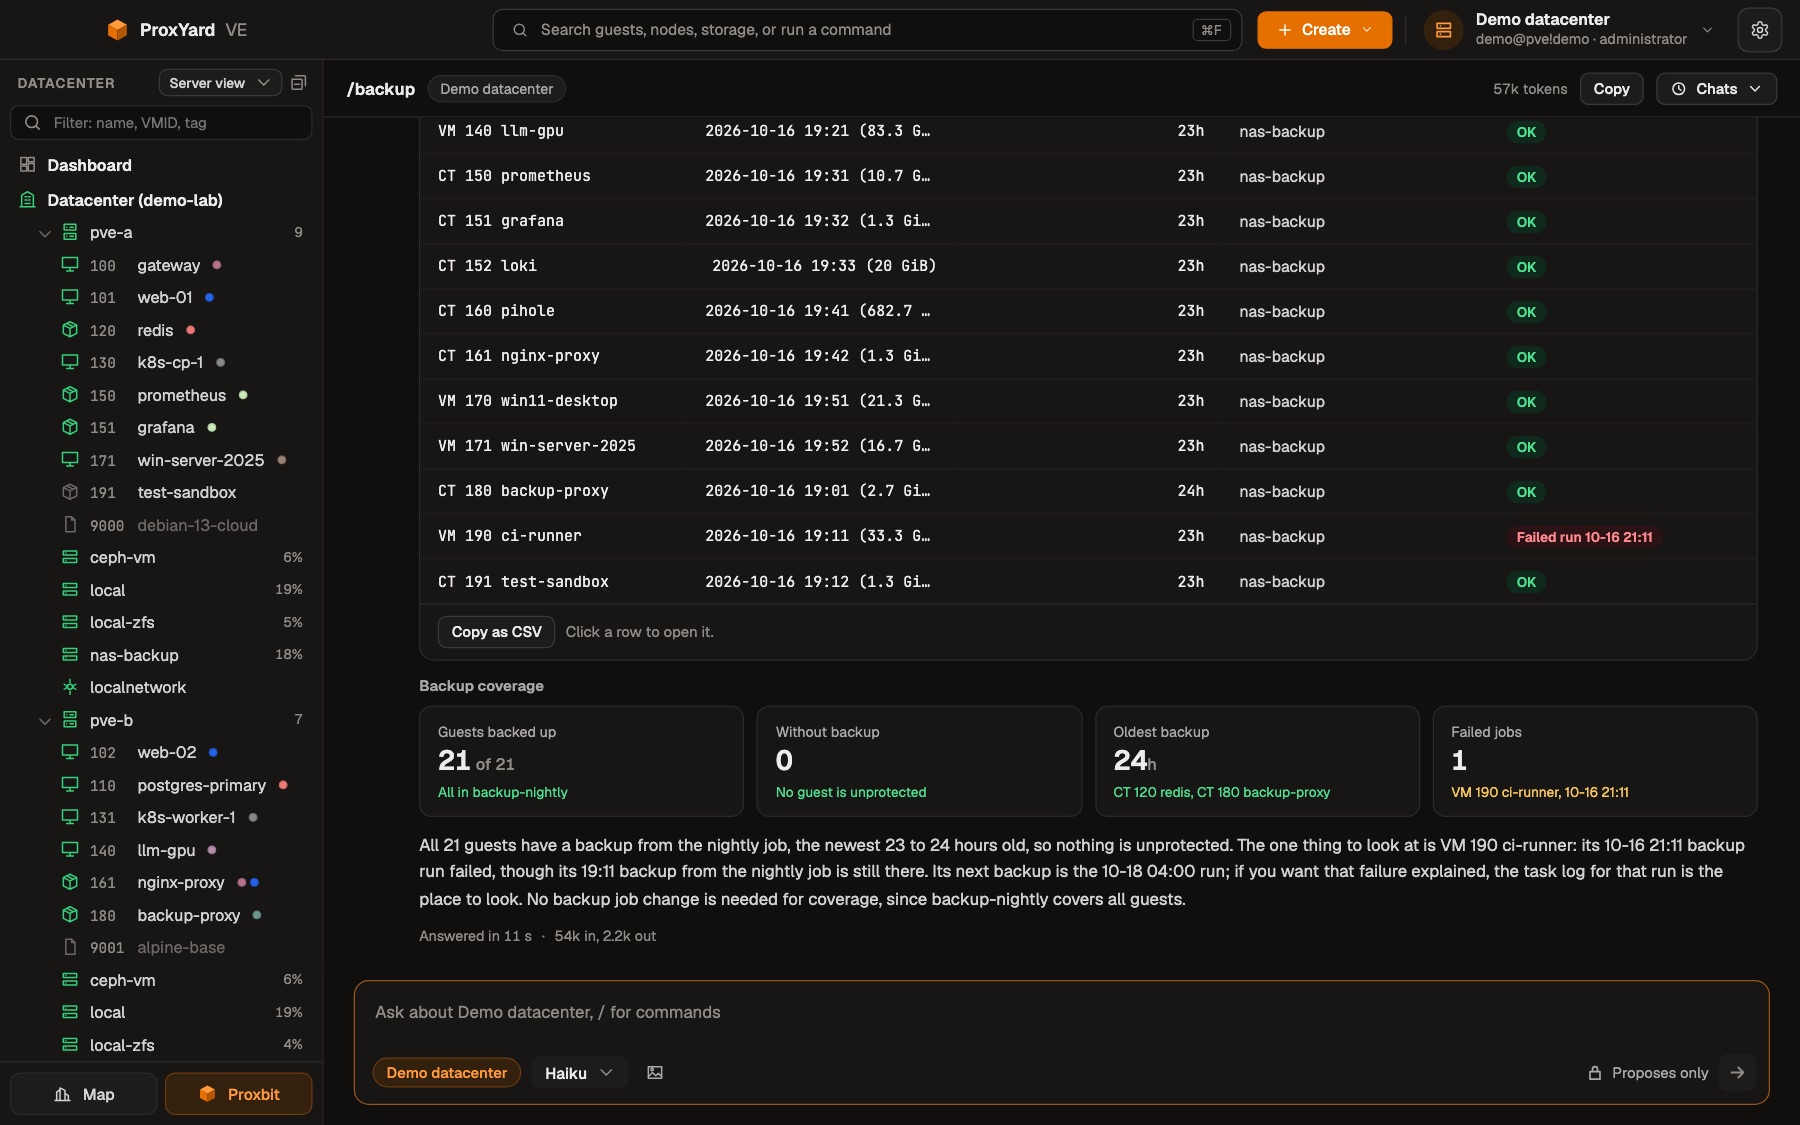
Task: Toggle the Demo datacenter context chip
Action: click(x=447, y=1073)
